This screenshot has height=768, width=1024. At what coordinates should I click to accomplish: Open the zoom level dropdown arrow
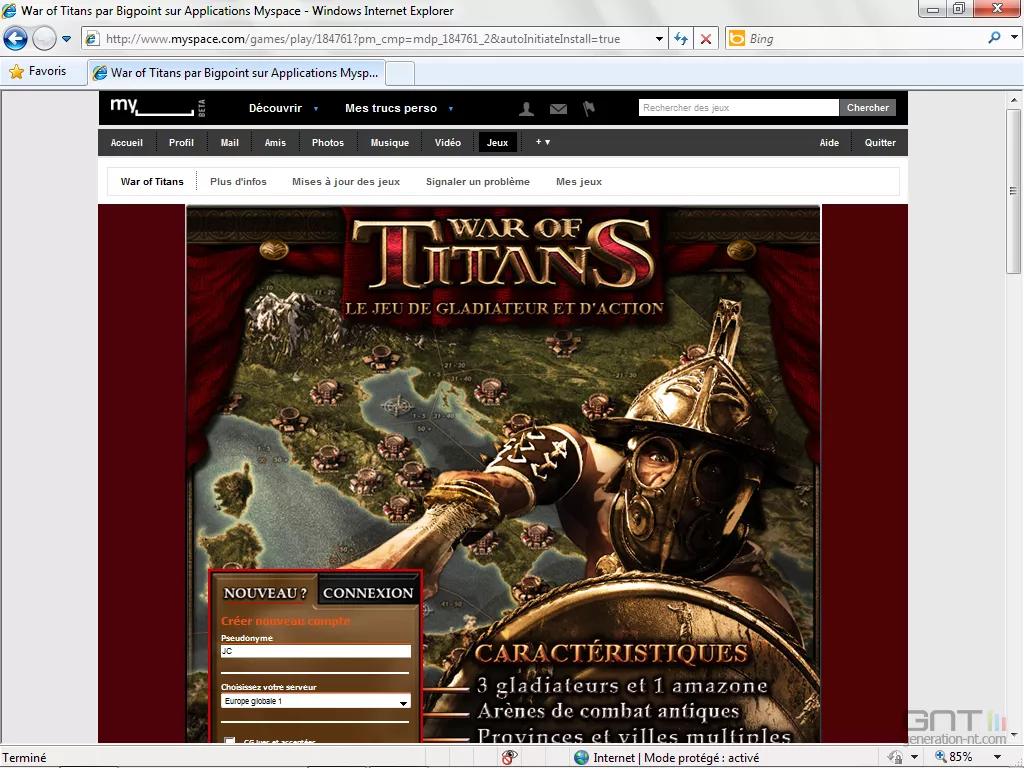tap(997, 758)
